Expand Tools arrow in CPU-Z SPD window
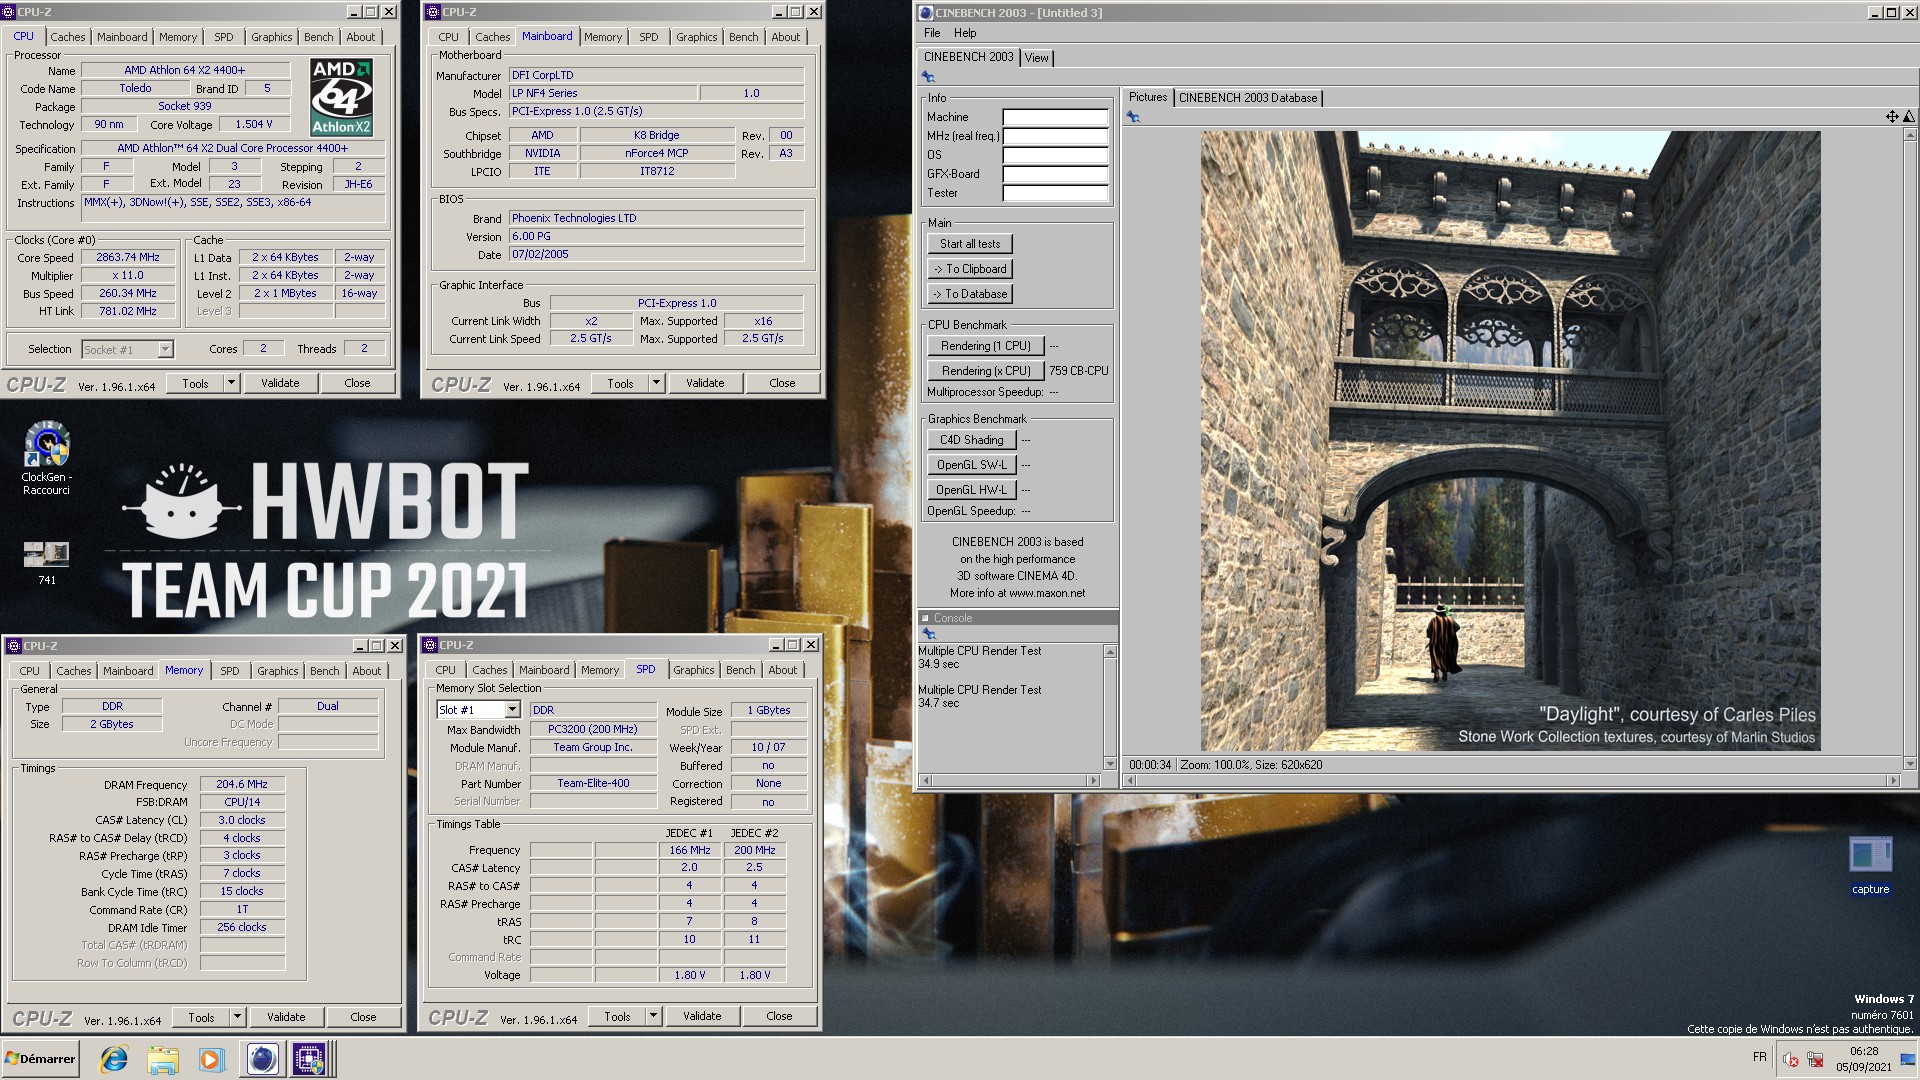 (653, 1016)
